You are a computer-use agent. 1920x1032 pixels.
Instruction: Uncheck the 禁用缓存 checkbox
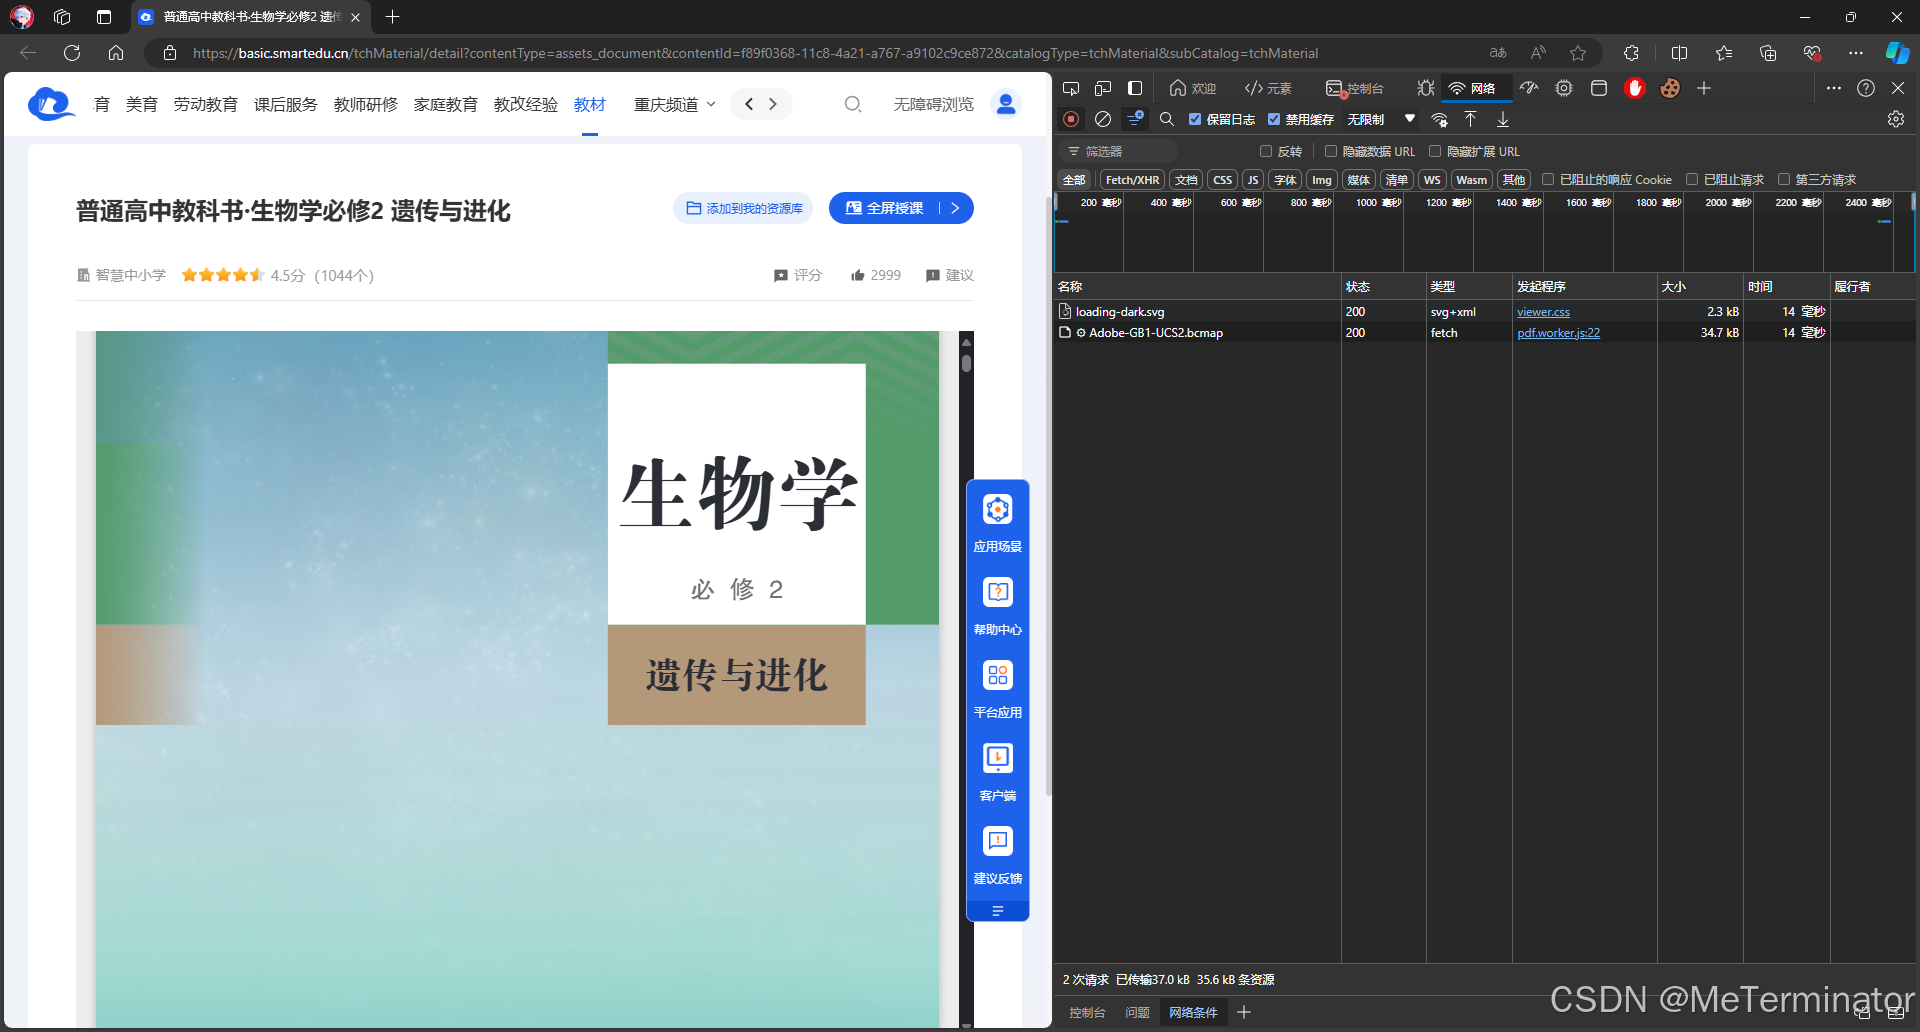tap(1273, 119)
